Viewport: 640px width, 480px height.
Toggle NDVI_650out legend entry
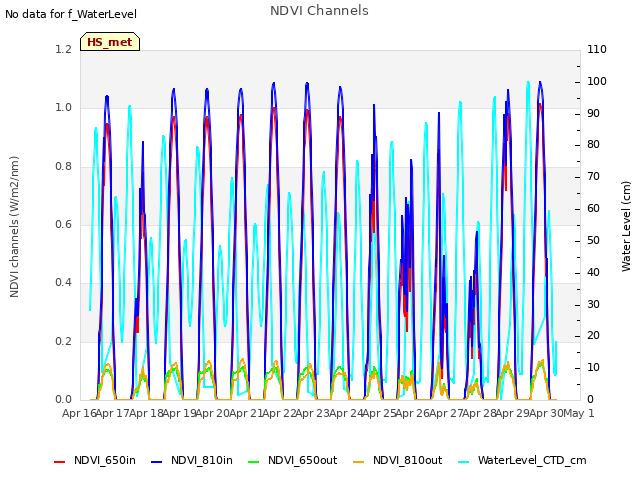pyautogui.click(x=292, y=460)
